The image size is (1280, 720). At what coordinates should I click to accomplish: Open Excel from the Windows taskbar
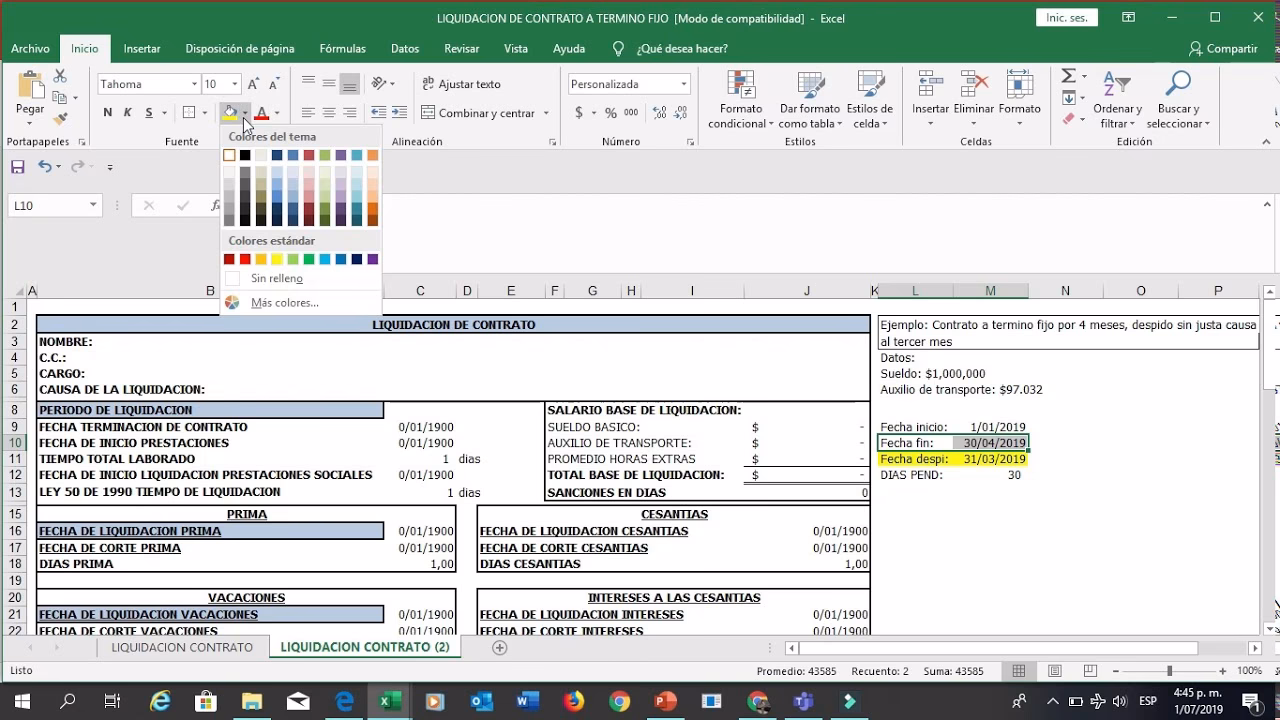[386, 701]
